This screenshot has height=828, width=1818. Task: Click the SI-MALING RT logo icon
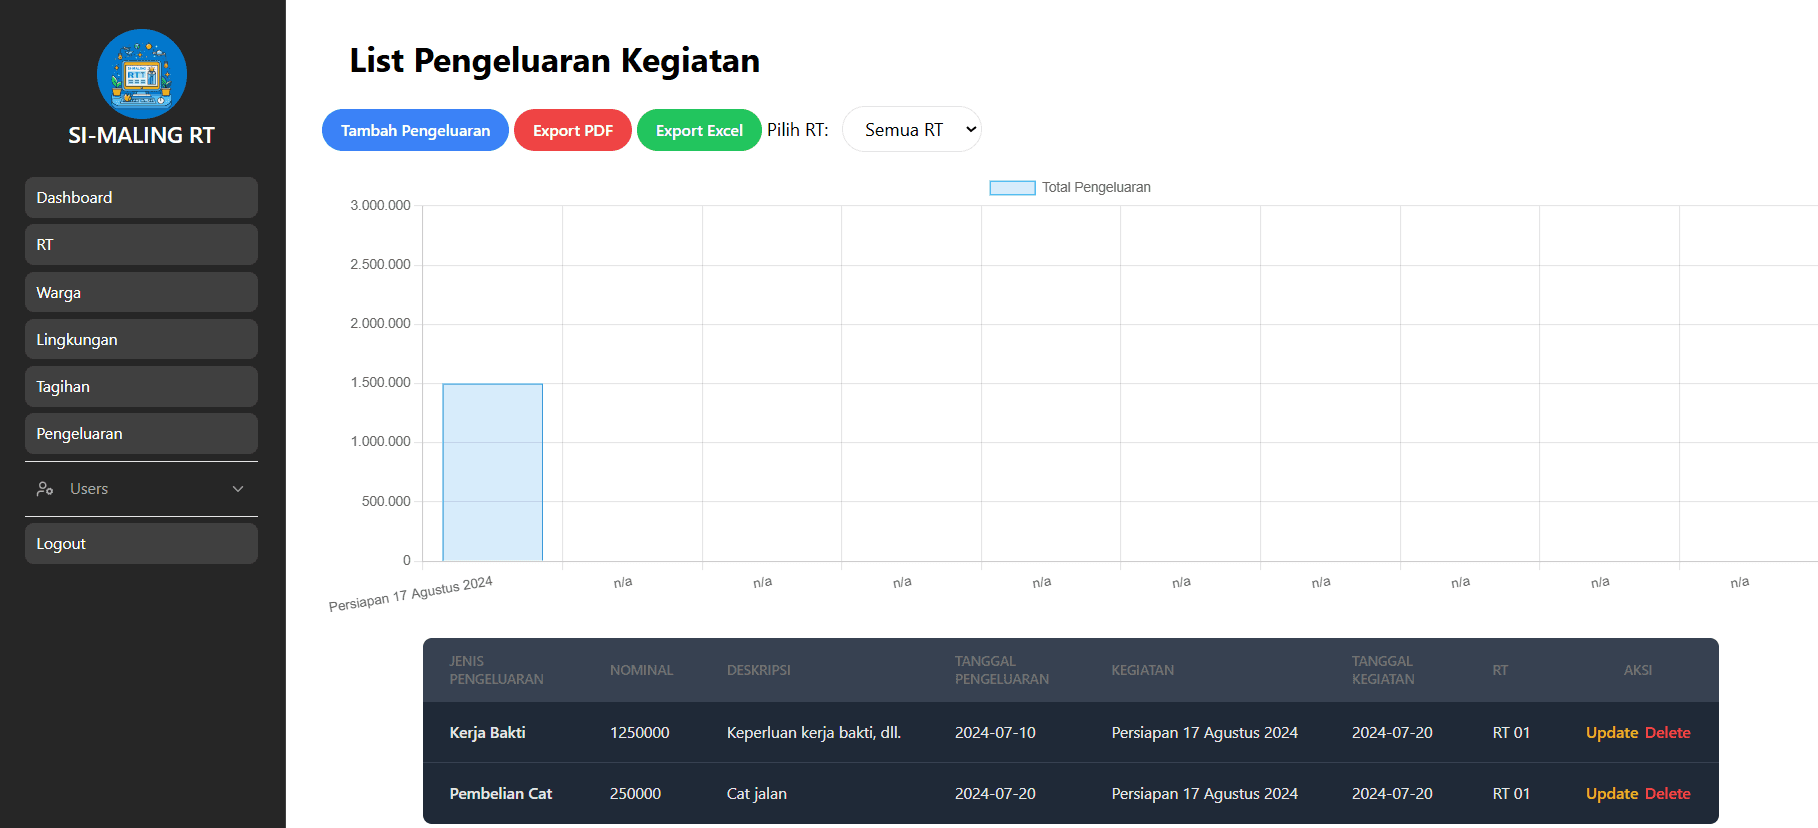pyautogui.click(x=141, y=74)
